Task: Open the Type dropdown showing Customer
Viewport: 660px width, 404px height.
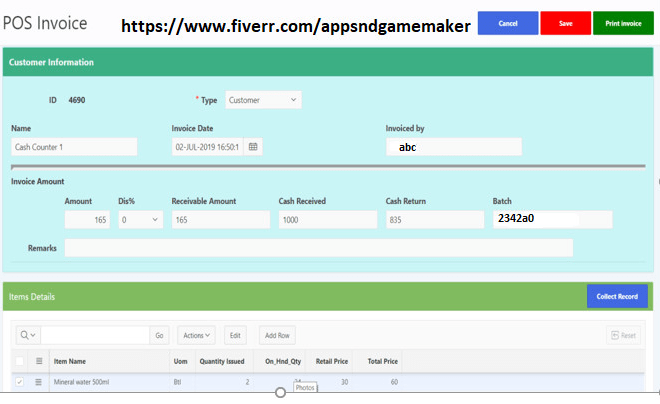Action: (x=263, y=100)
